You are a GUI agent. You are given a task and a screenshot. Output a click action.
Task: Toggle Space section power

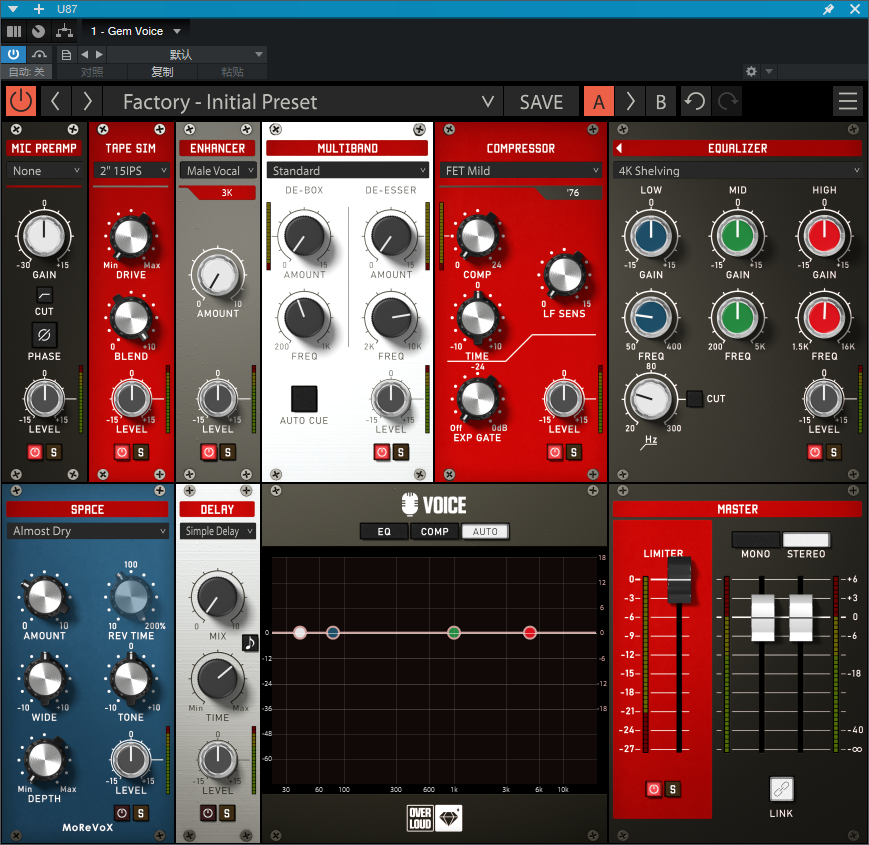click(x=122, y=813)
